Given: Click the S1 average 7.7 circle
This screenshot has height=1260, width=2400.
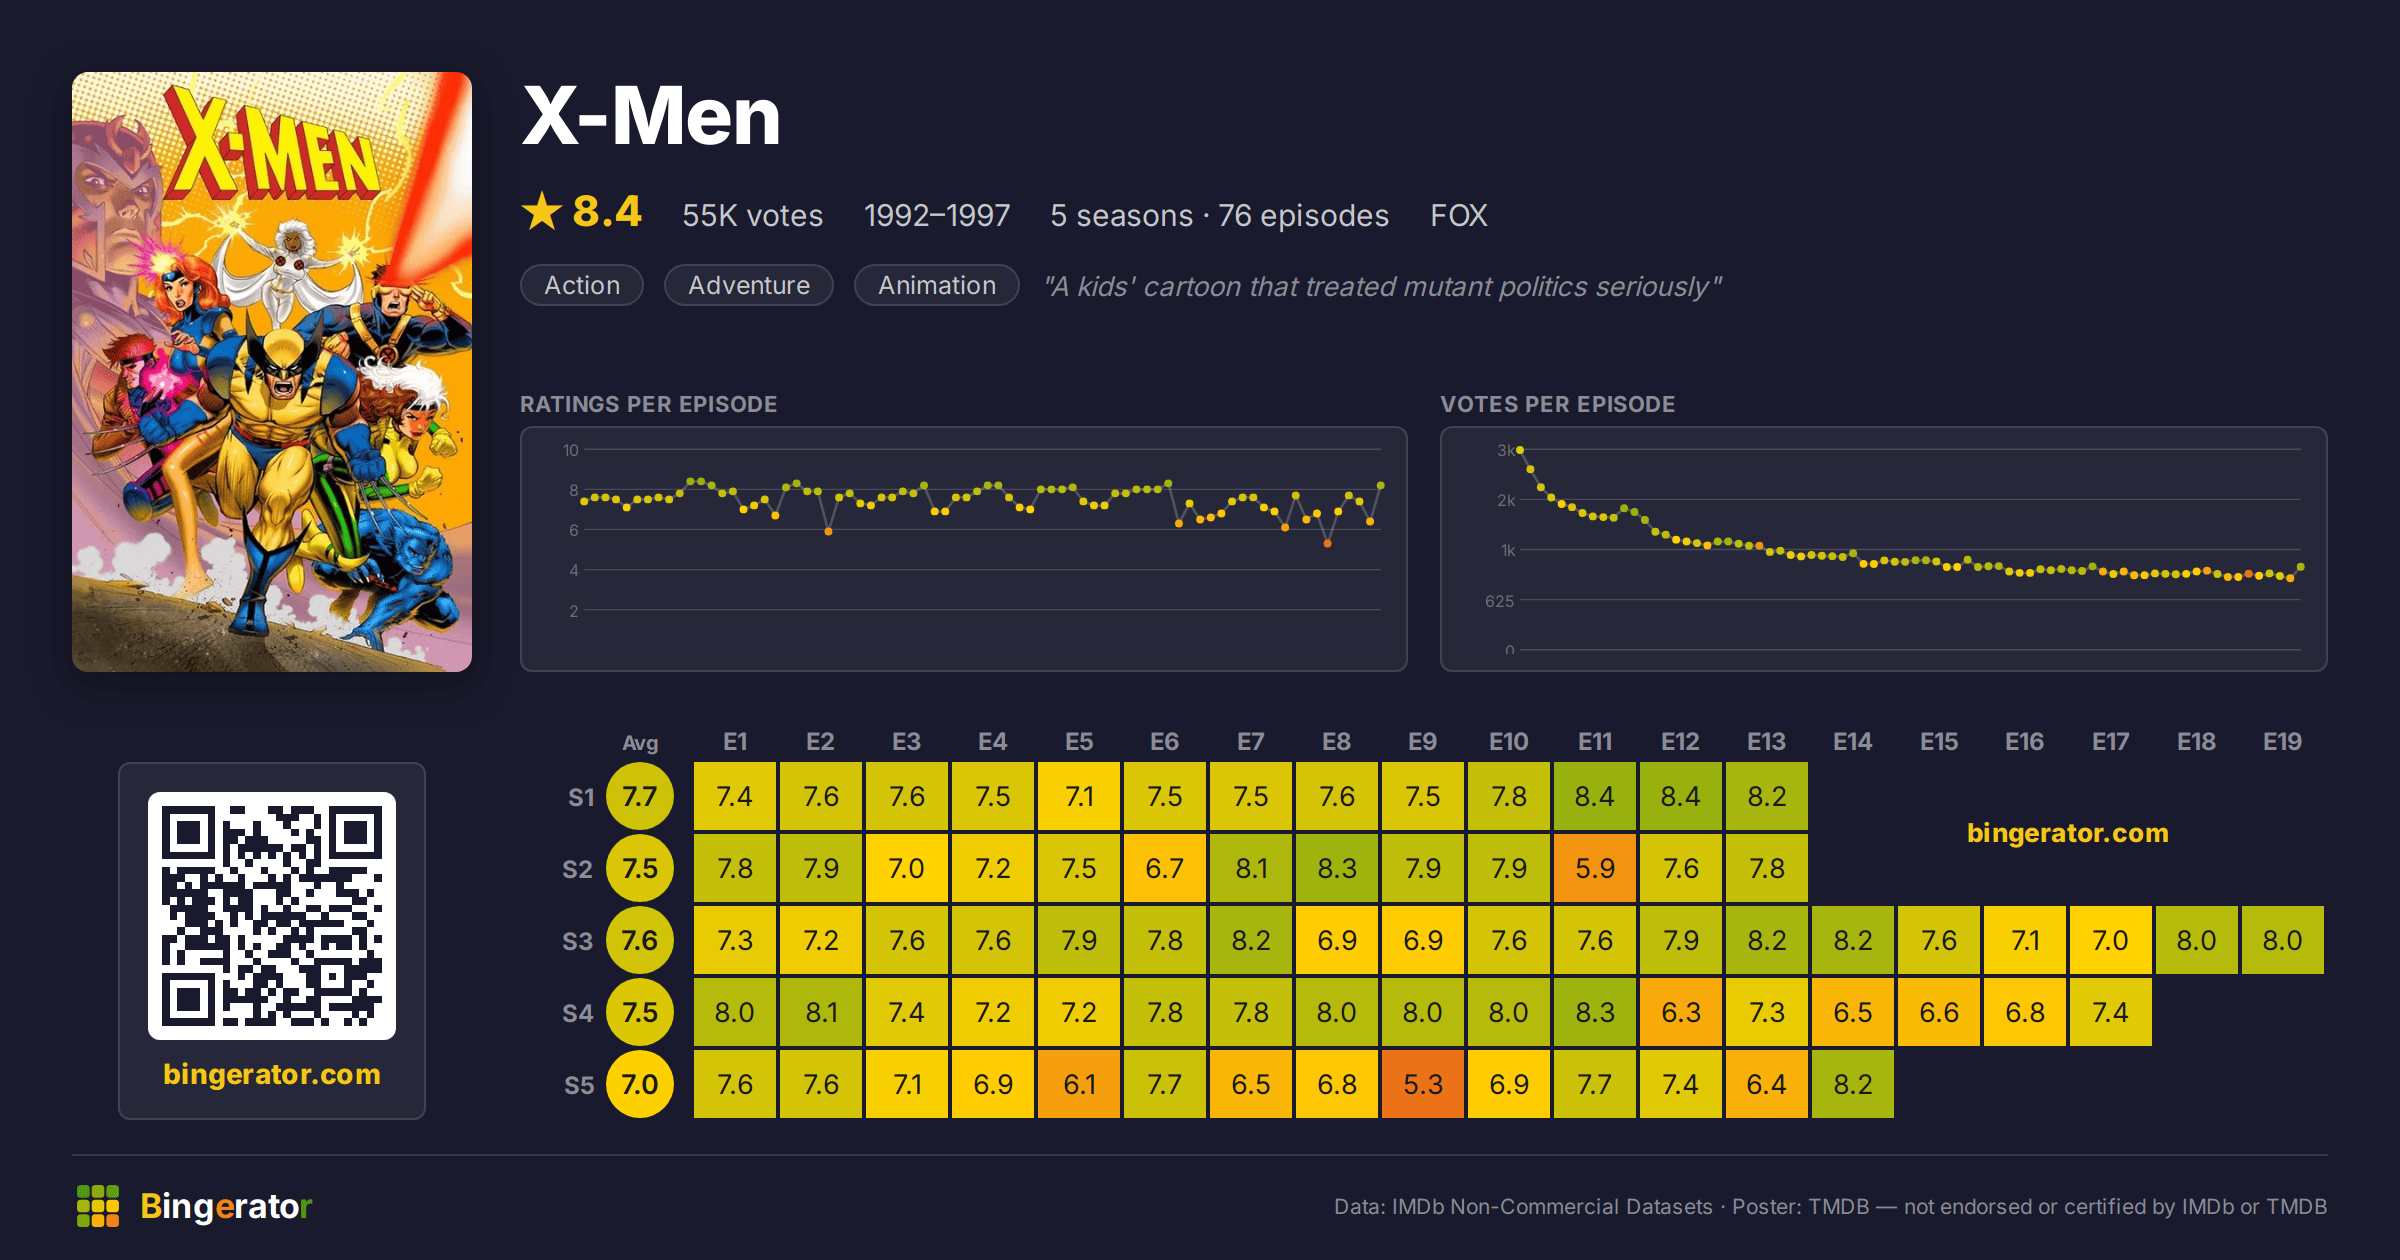Looking at the screenshot, I should click(640, 797).
